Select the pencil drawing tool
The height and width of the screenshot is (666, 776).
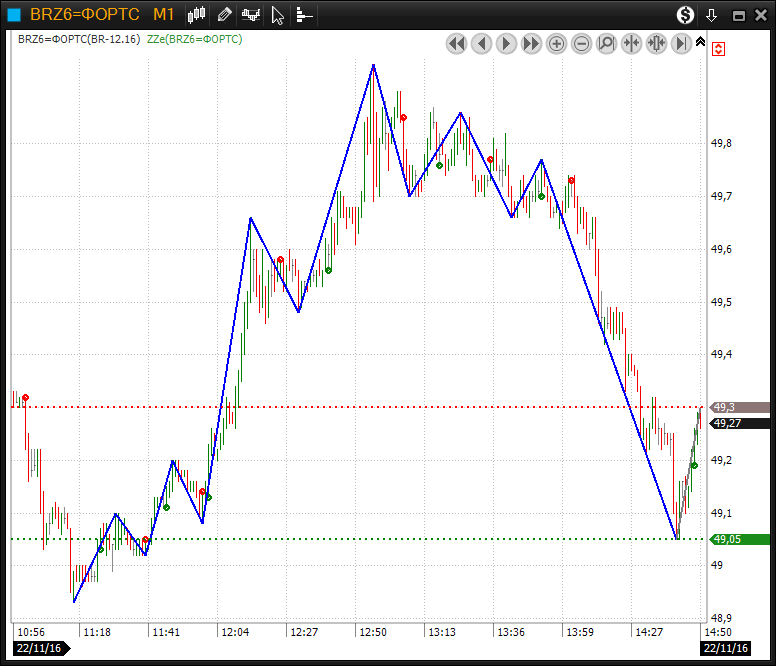pyautogui.click(x=224, y=15)
